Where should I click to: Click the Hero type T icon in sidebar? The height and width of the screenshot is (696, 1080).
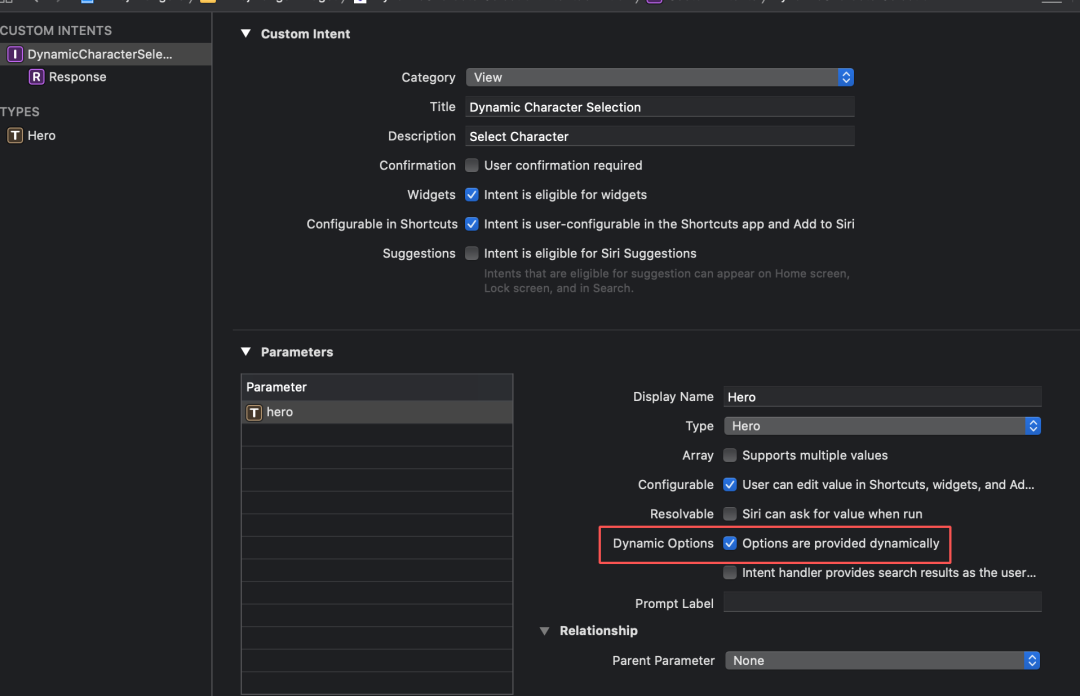[15, 135]
